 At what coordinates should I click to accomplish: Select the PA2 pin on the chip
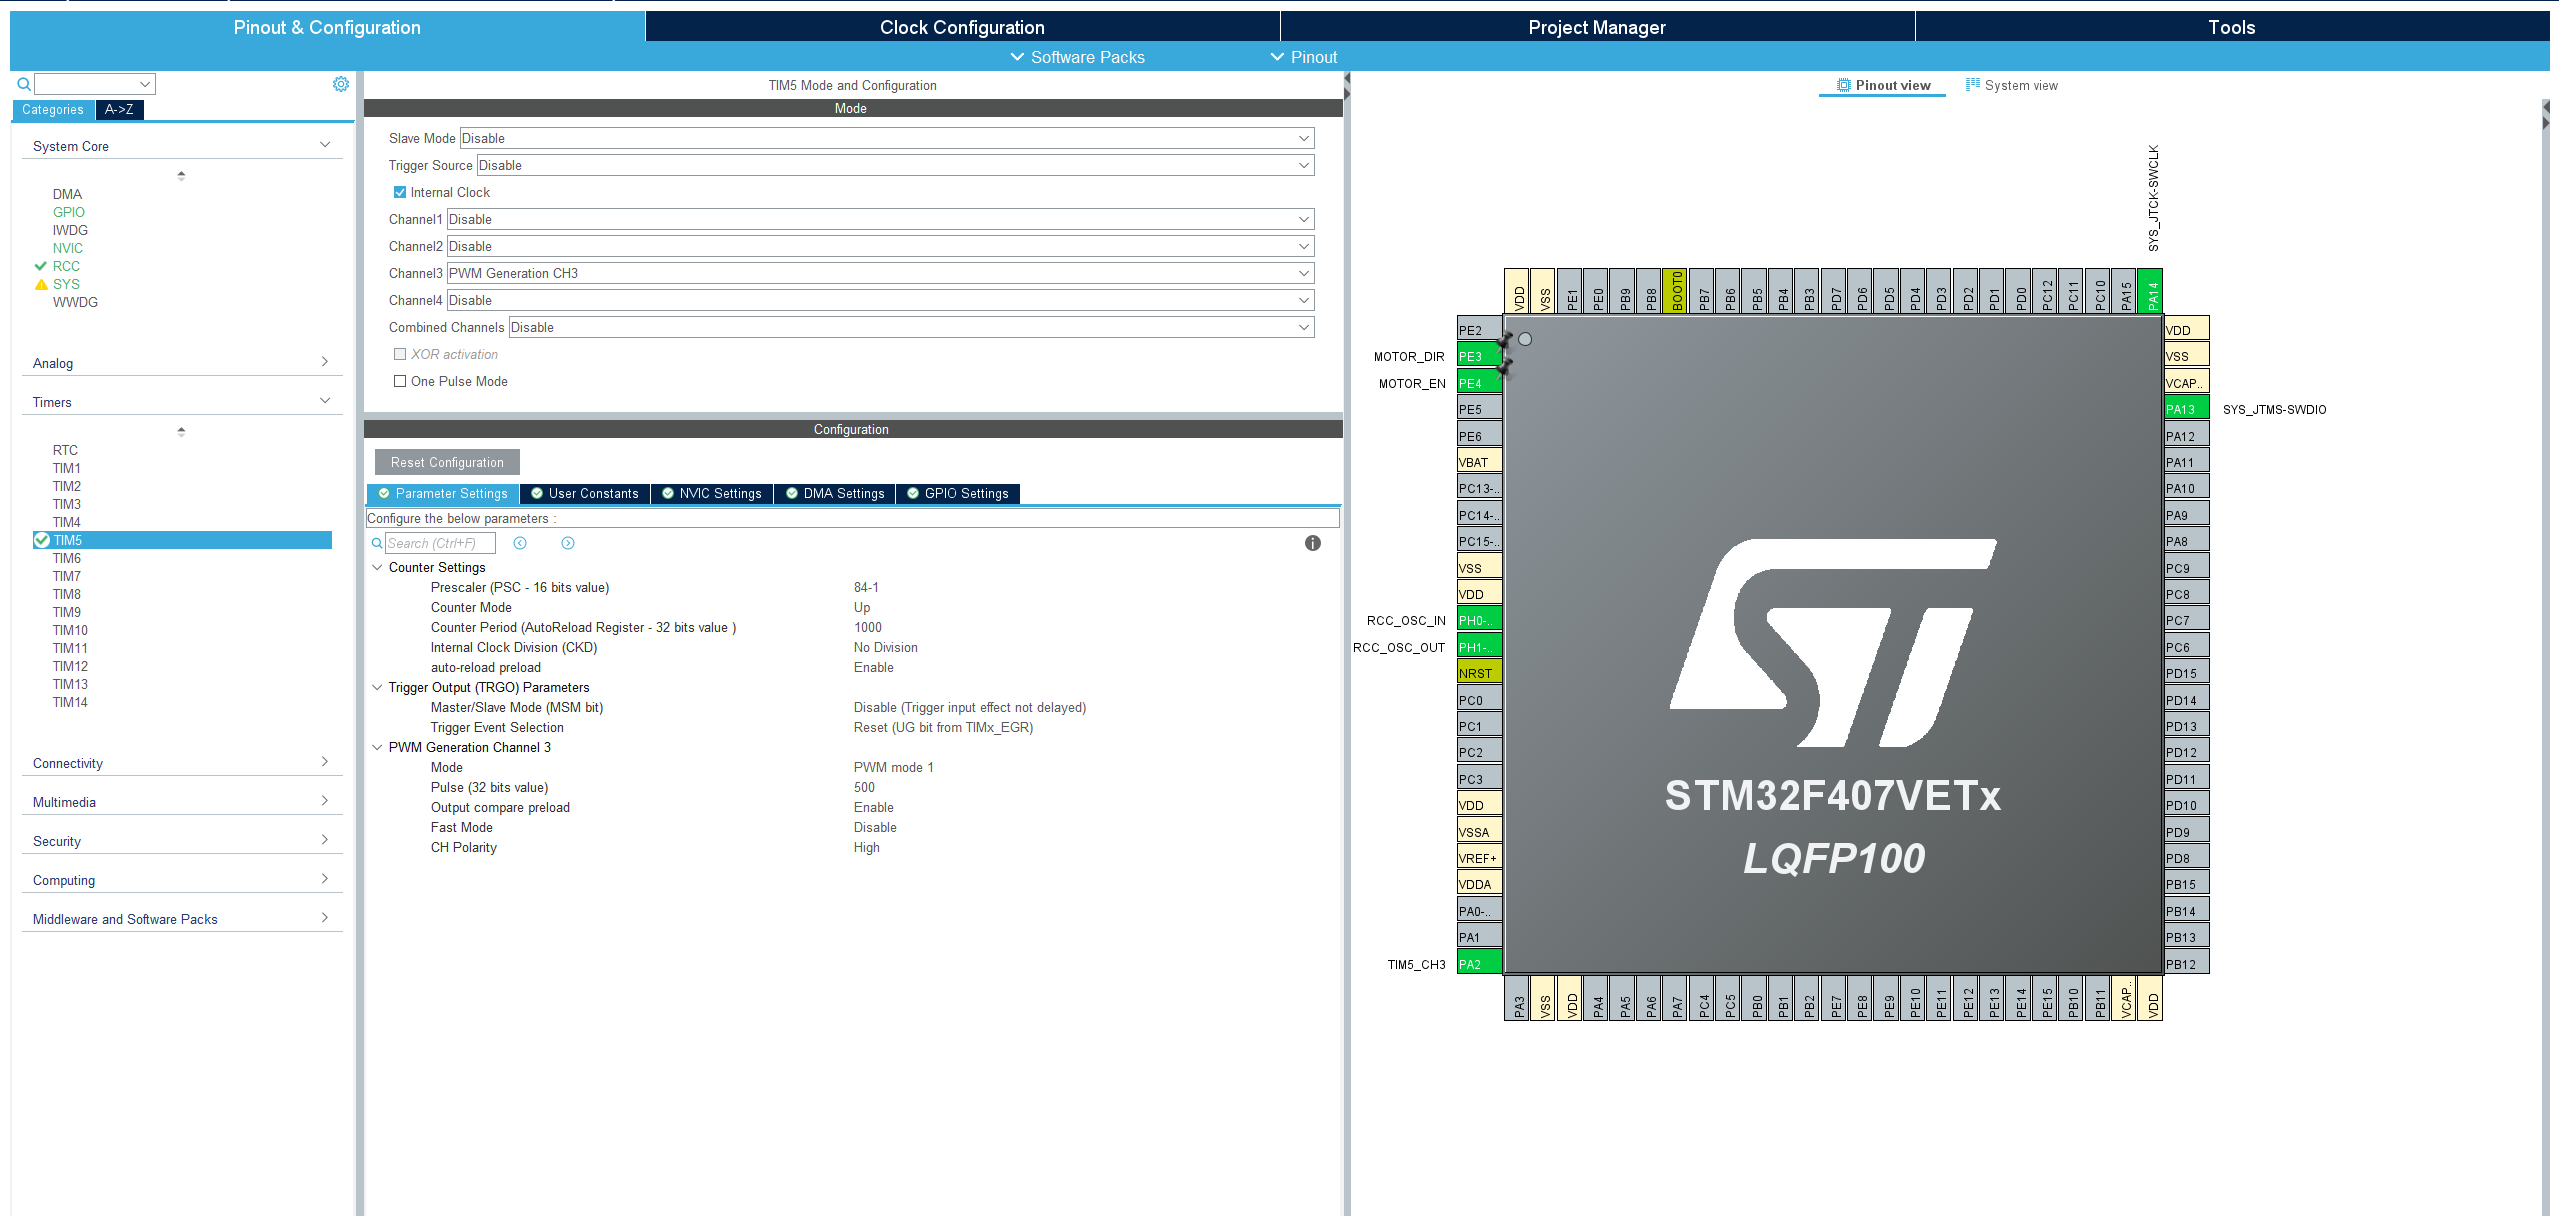pyautogui.click(x=1479, y=964)
